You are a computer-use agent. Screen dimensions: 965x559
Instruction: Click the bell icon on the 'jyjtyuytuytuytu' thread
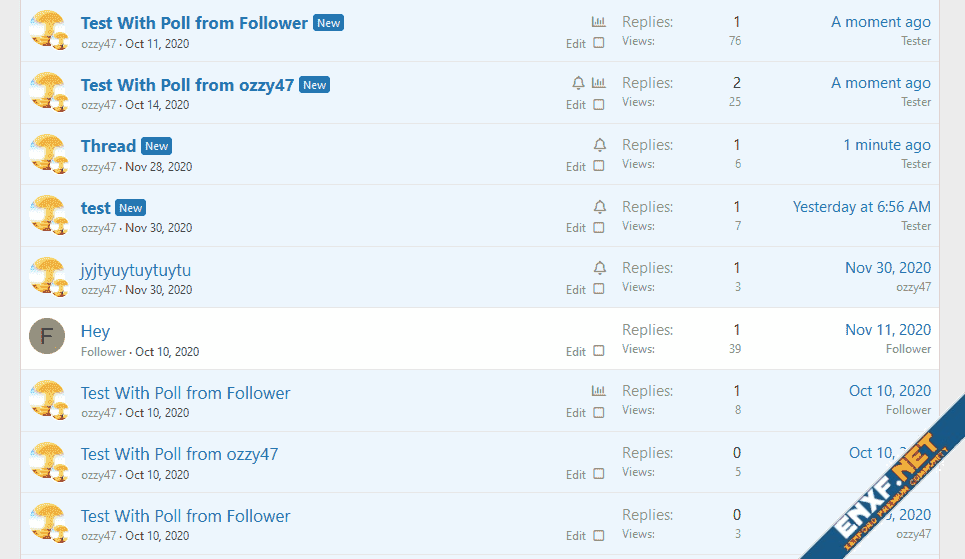tap(599, 268)
